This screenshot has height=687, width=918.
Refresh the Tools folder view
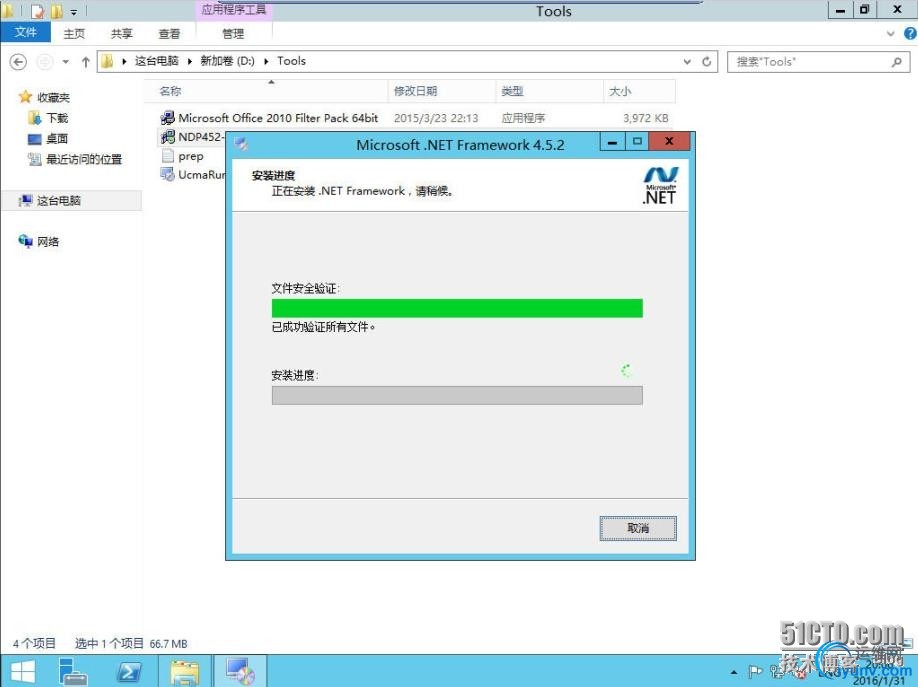pyautogui.click(x=707, y=61)
